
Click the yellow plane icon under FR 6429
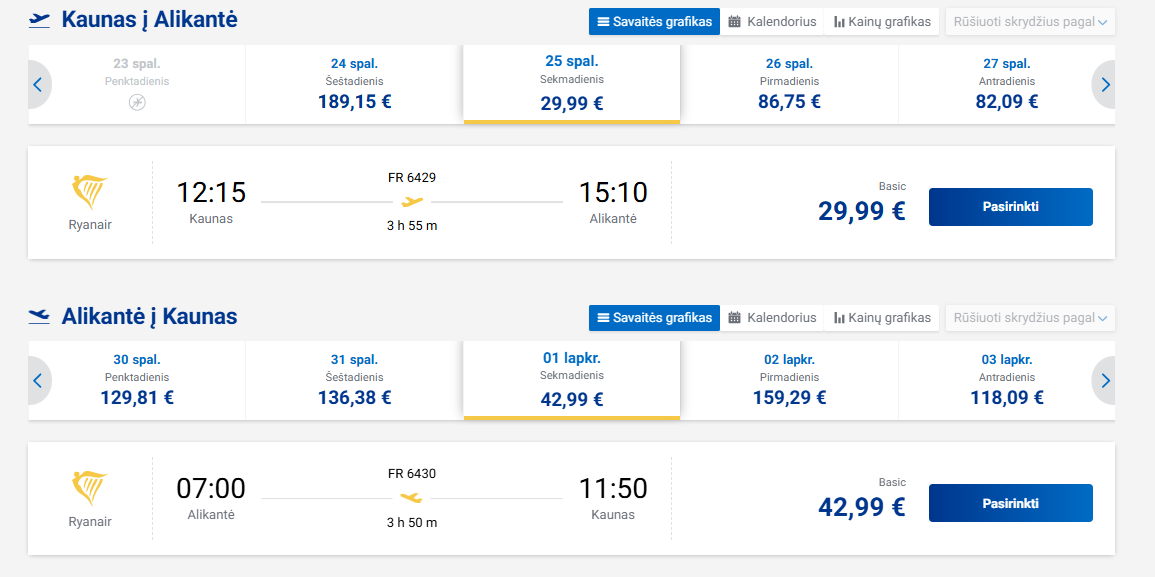click(412, 201)
